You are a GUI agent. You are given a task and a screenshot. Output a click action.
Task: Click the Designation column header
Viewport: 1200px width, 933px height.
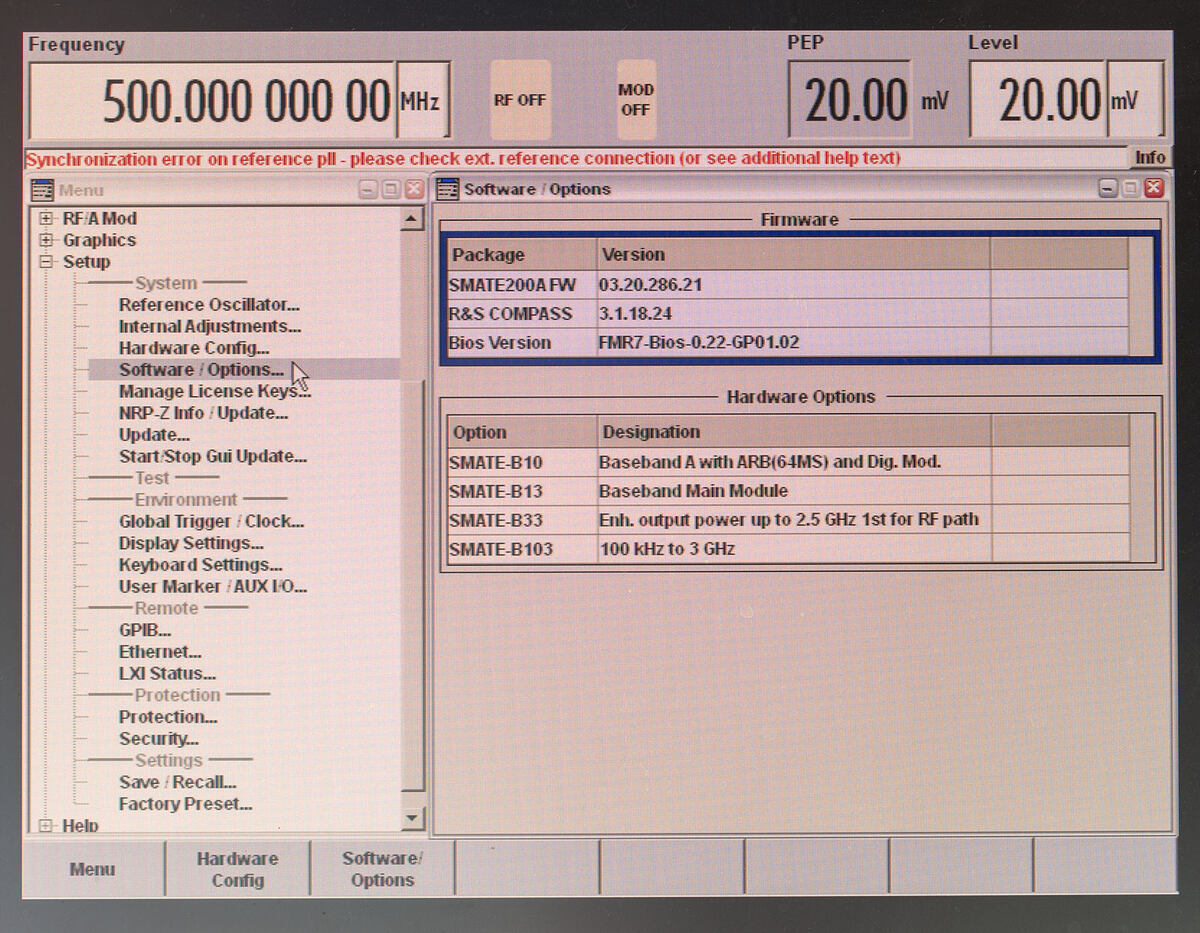point(794,432)
